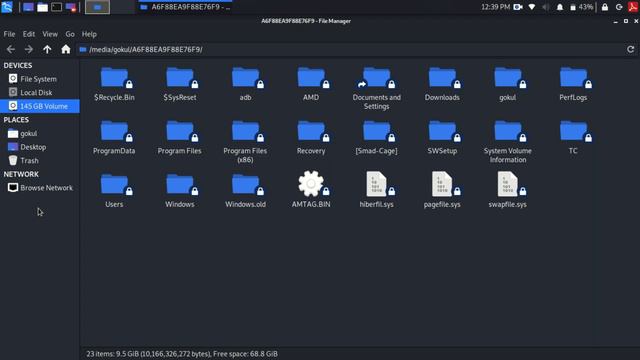
Task: Launch file manager from top panel folder icon
Action: pos(42,7)
